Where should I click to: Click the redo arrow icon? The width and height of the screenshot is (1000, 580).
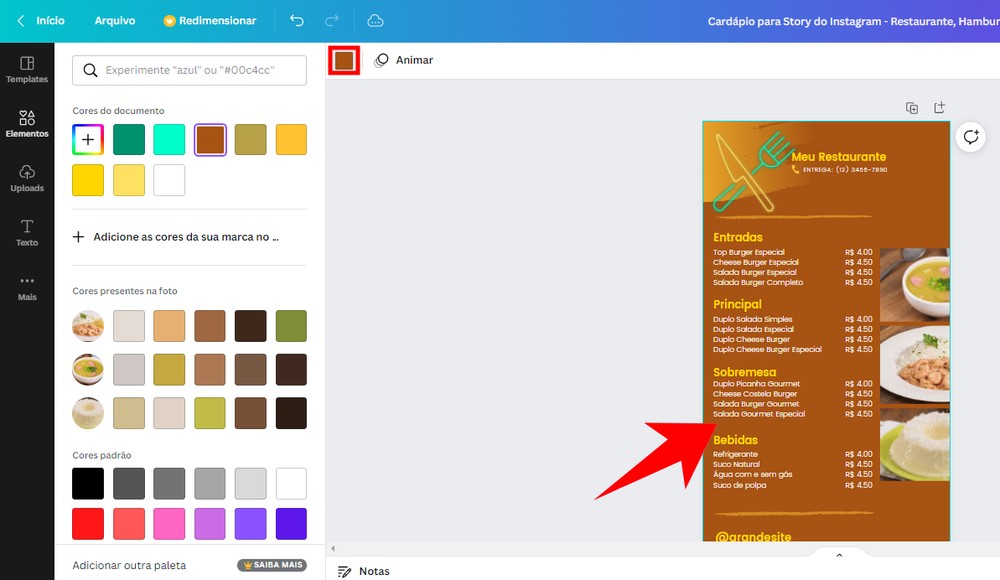tap(332, 20)
